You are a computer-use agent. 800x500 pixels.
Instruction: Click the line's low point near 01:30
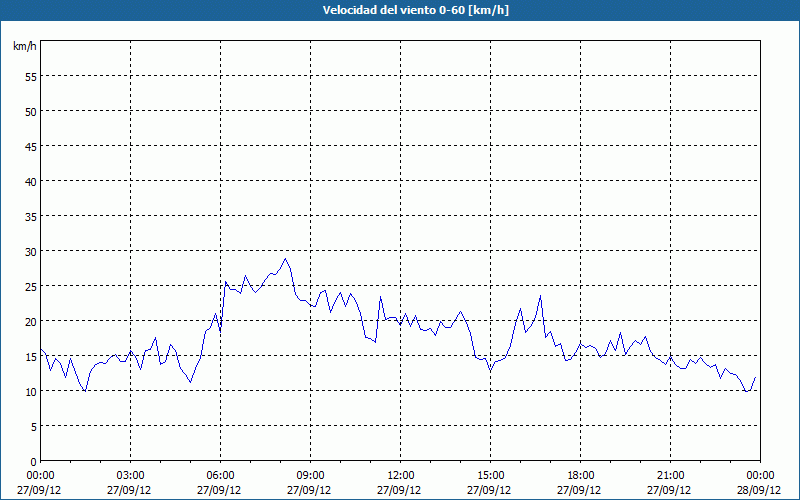pos(85,391)
